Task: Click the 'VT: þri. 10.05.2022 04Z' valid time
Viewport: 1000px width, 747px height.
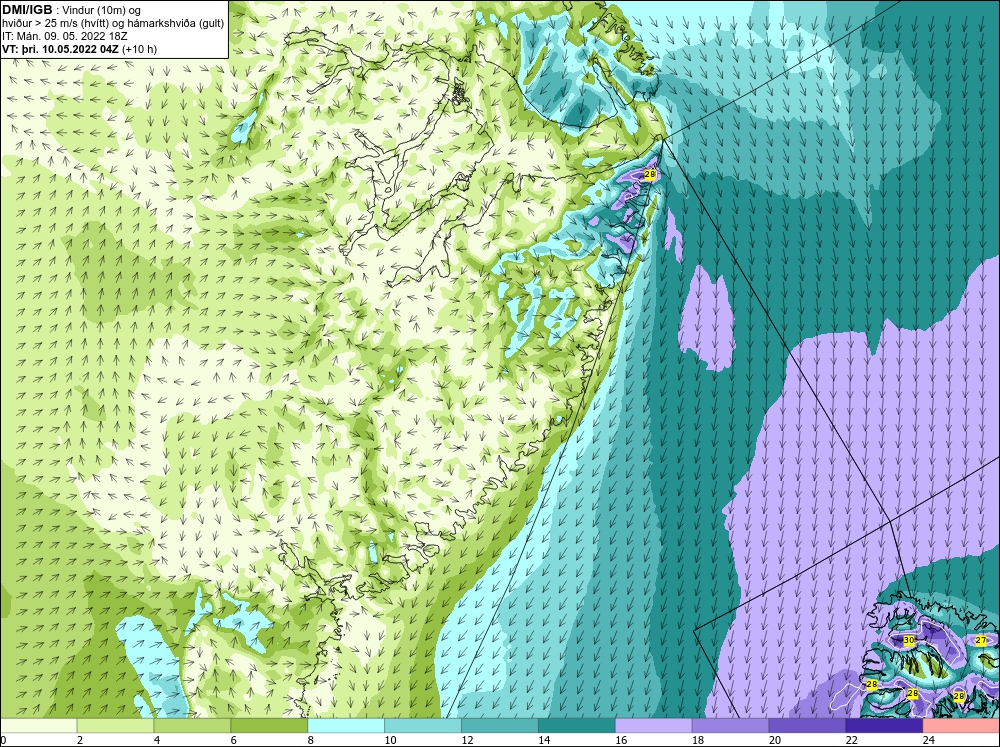Action: (61, 49)
